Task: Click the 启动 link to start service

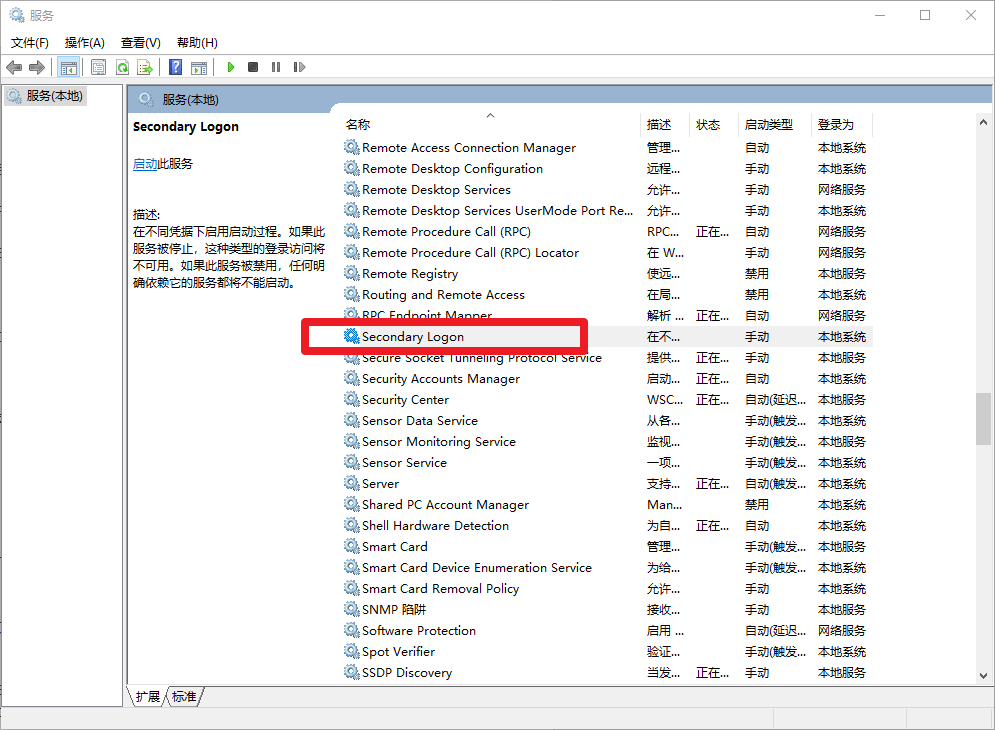Action: 145,164
